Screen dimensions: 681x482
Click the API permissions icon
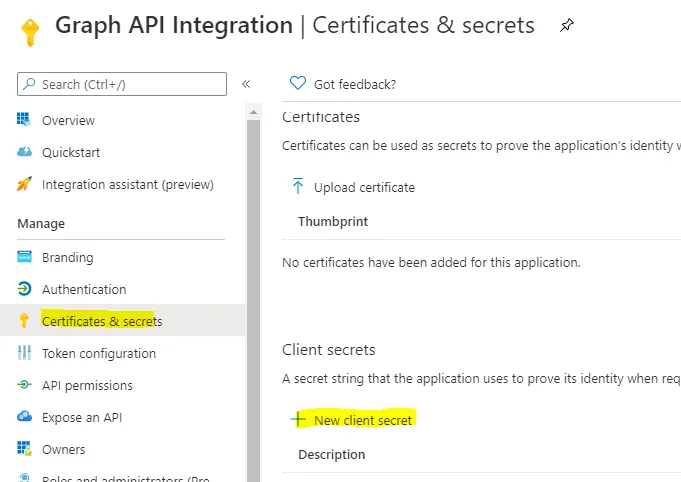24,385
